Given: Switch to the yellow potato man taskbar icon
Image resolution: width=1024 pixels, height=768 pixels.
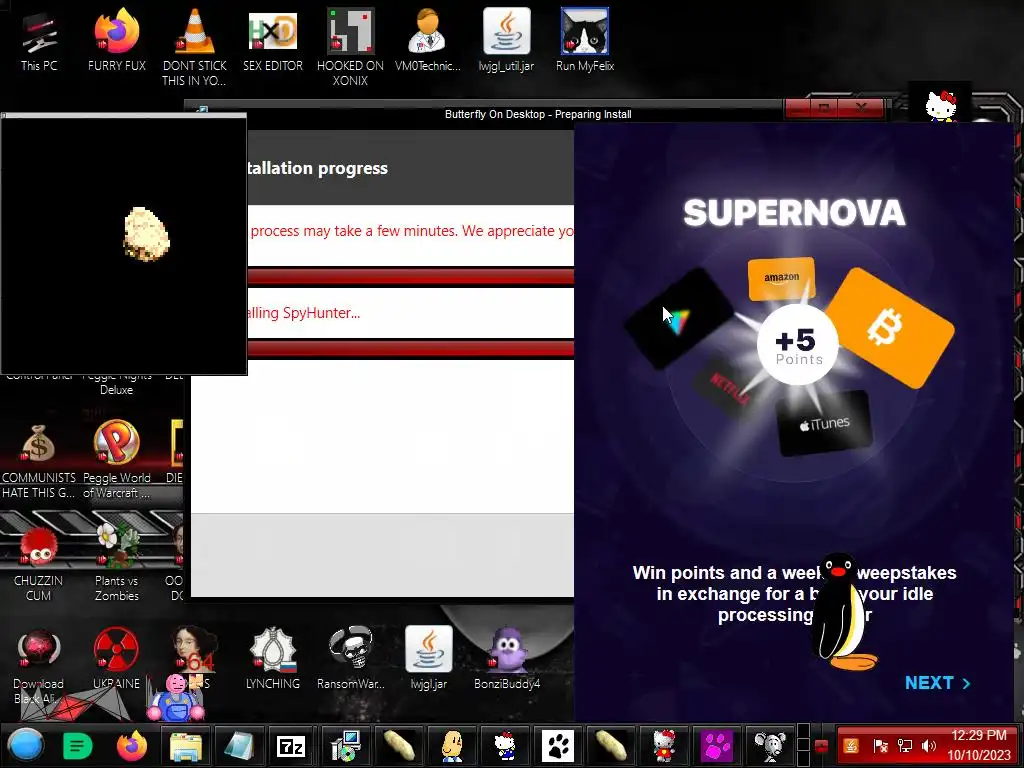Looking at the screenshot, I should (x=452, y=745).
